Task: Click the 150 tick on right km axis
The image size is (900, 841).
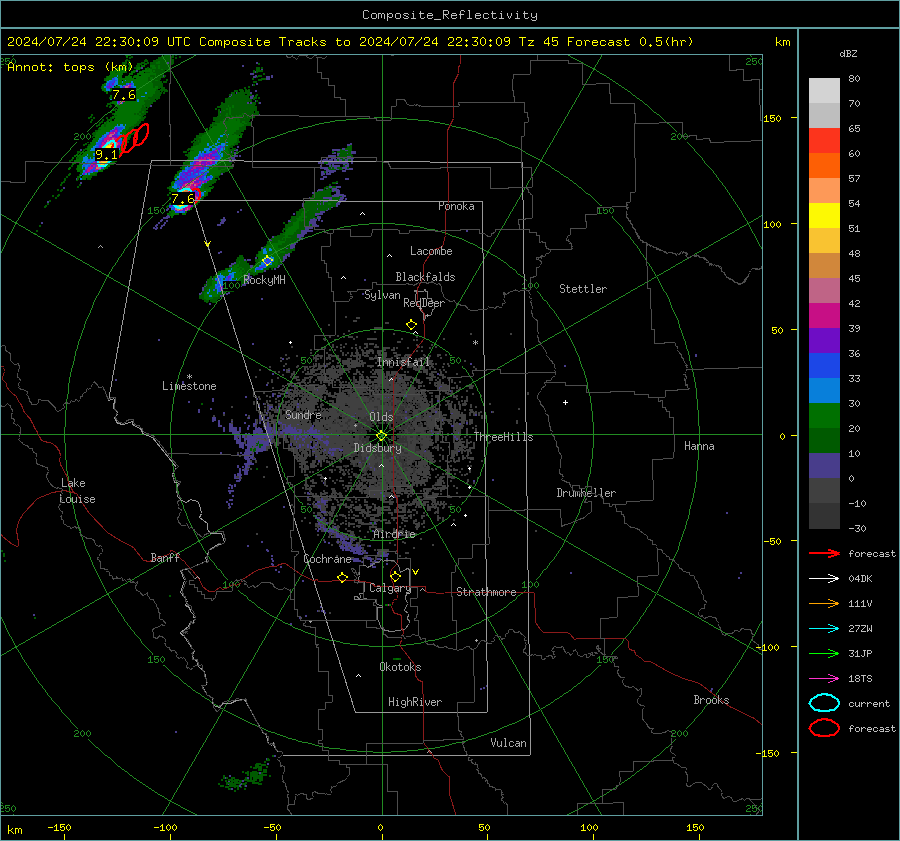Action: point(773,118)
